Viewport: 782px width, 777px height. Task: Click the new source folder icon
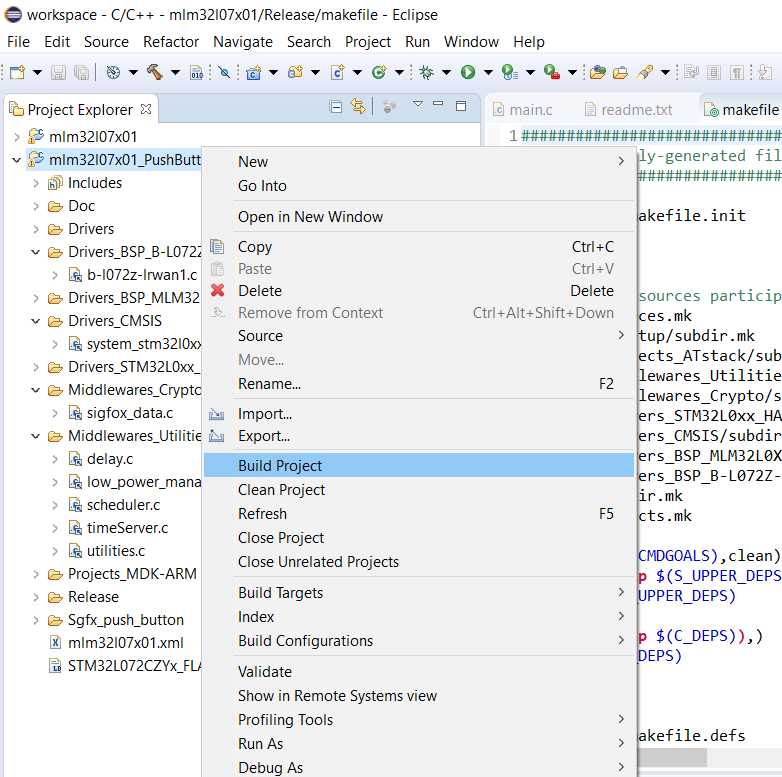click(295, 72)
